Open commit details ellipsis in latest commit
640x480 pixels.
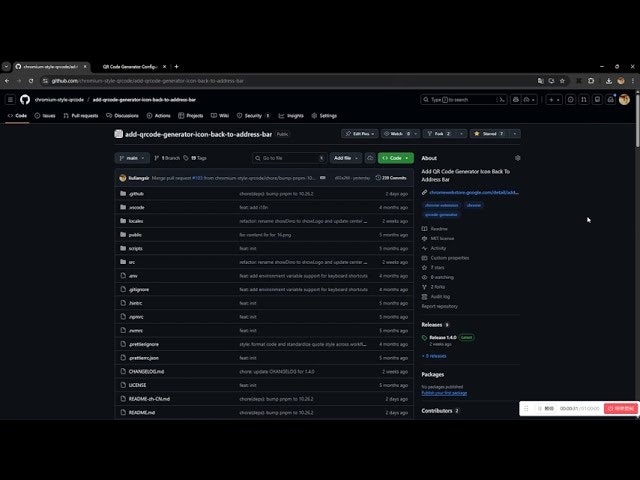tap(323, 178)
